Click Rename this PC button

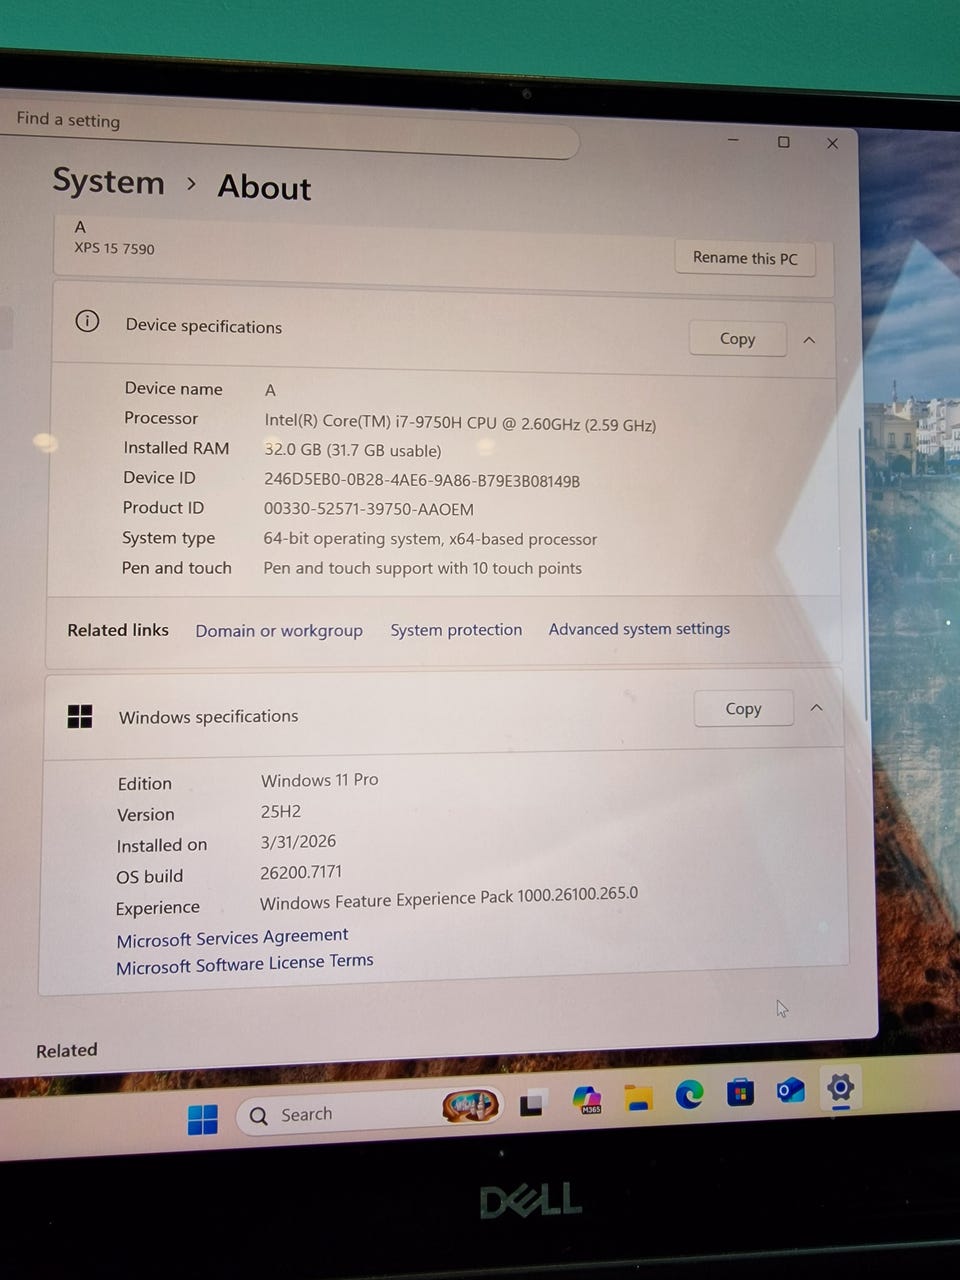tap(745, 258)
